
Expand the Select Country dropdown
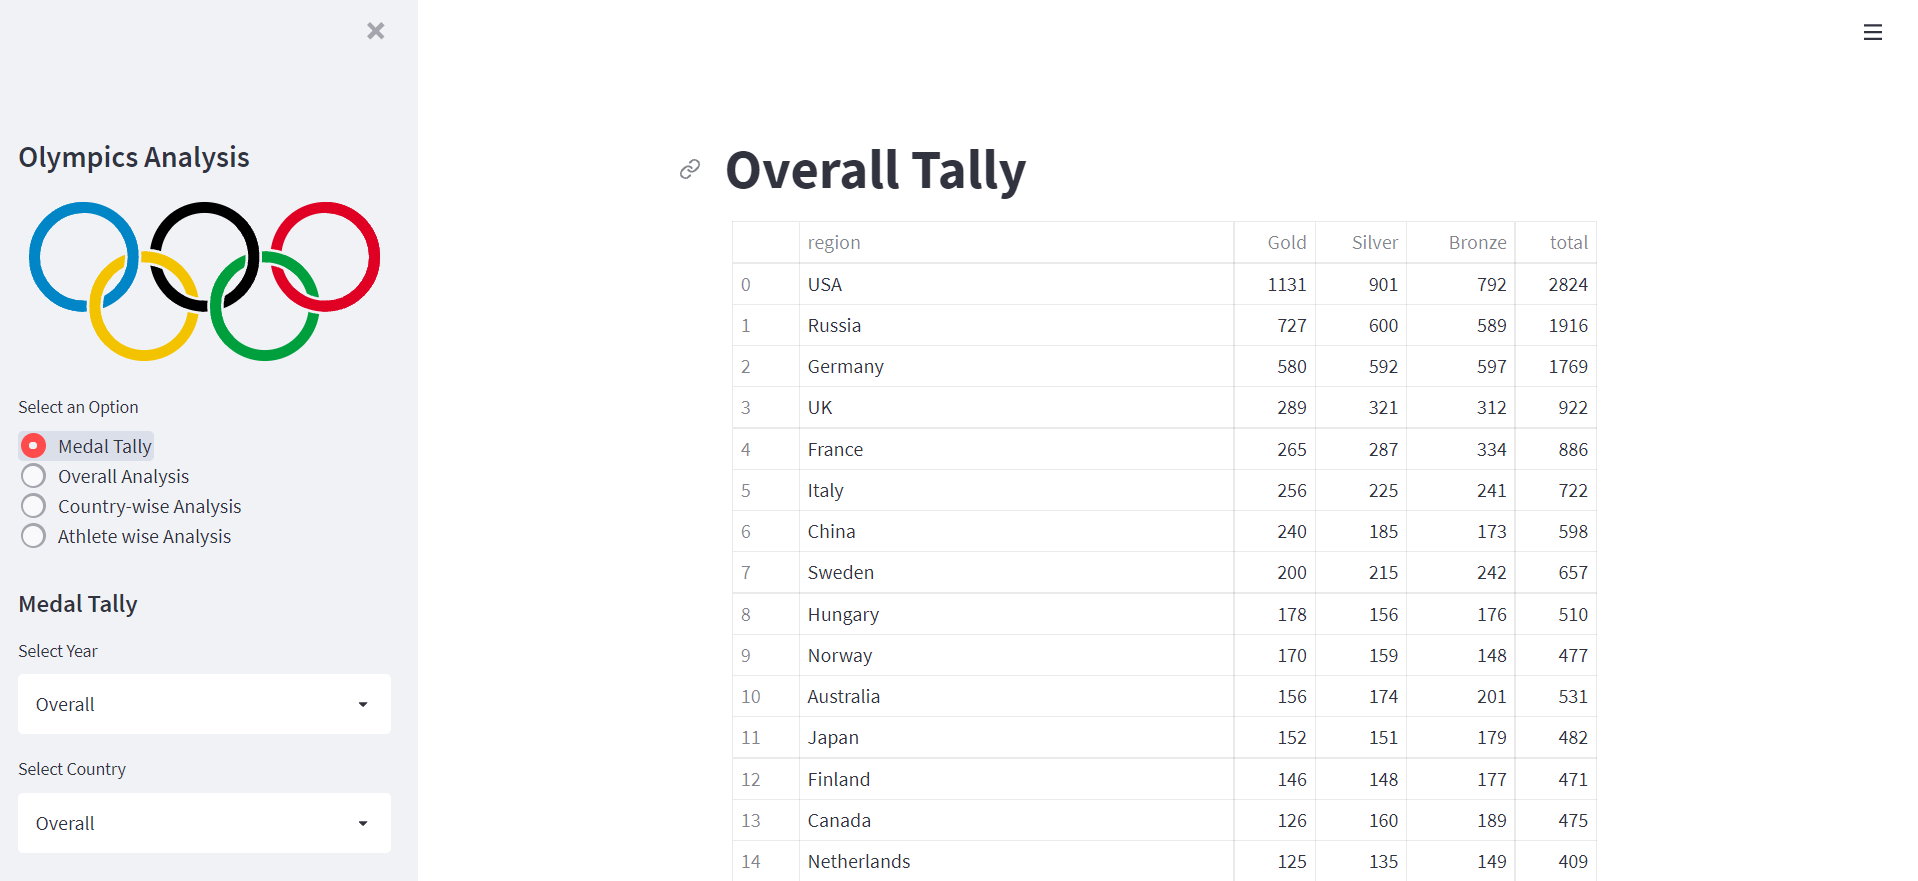pyautogui.click(x=203, y=823)
